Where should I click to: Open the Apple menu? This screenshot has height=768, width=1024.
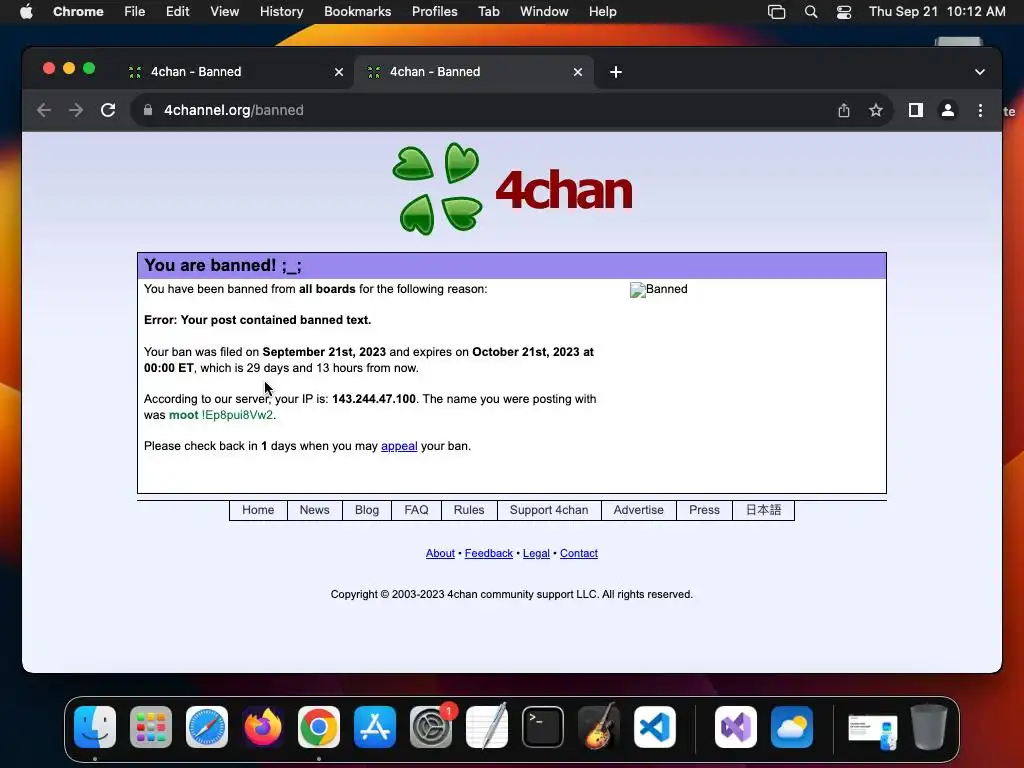click(26, 12)
